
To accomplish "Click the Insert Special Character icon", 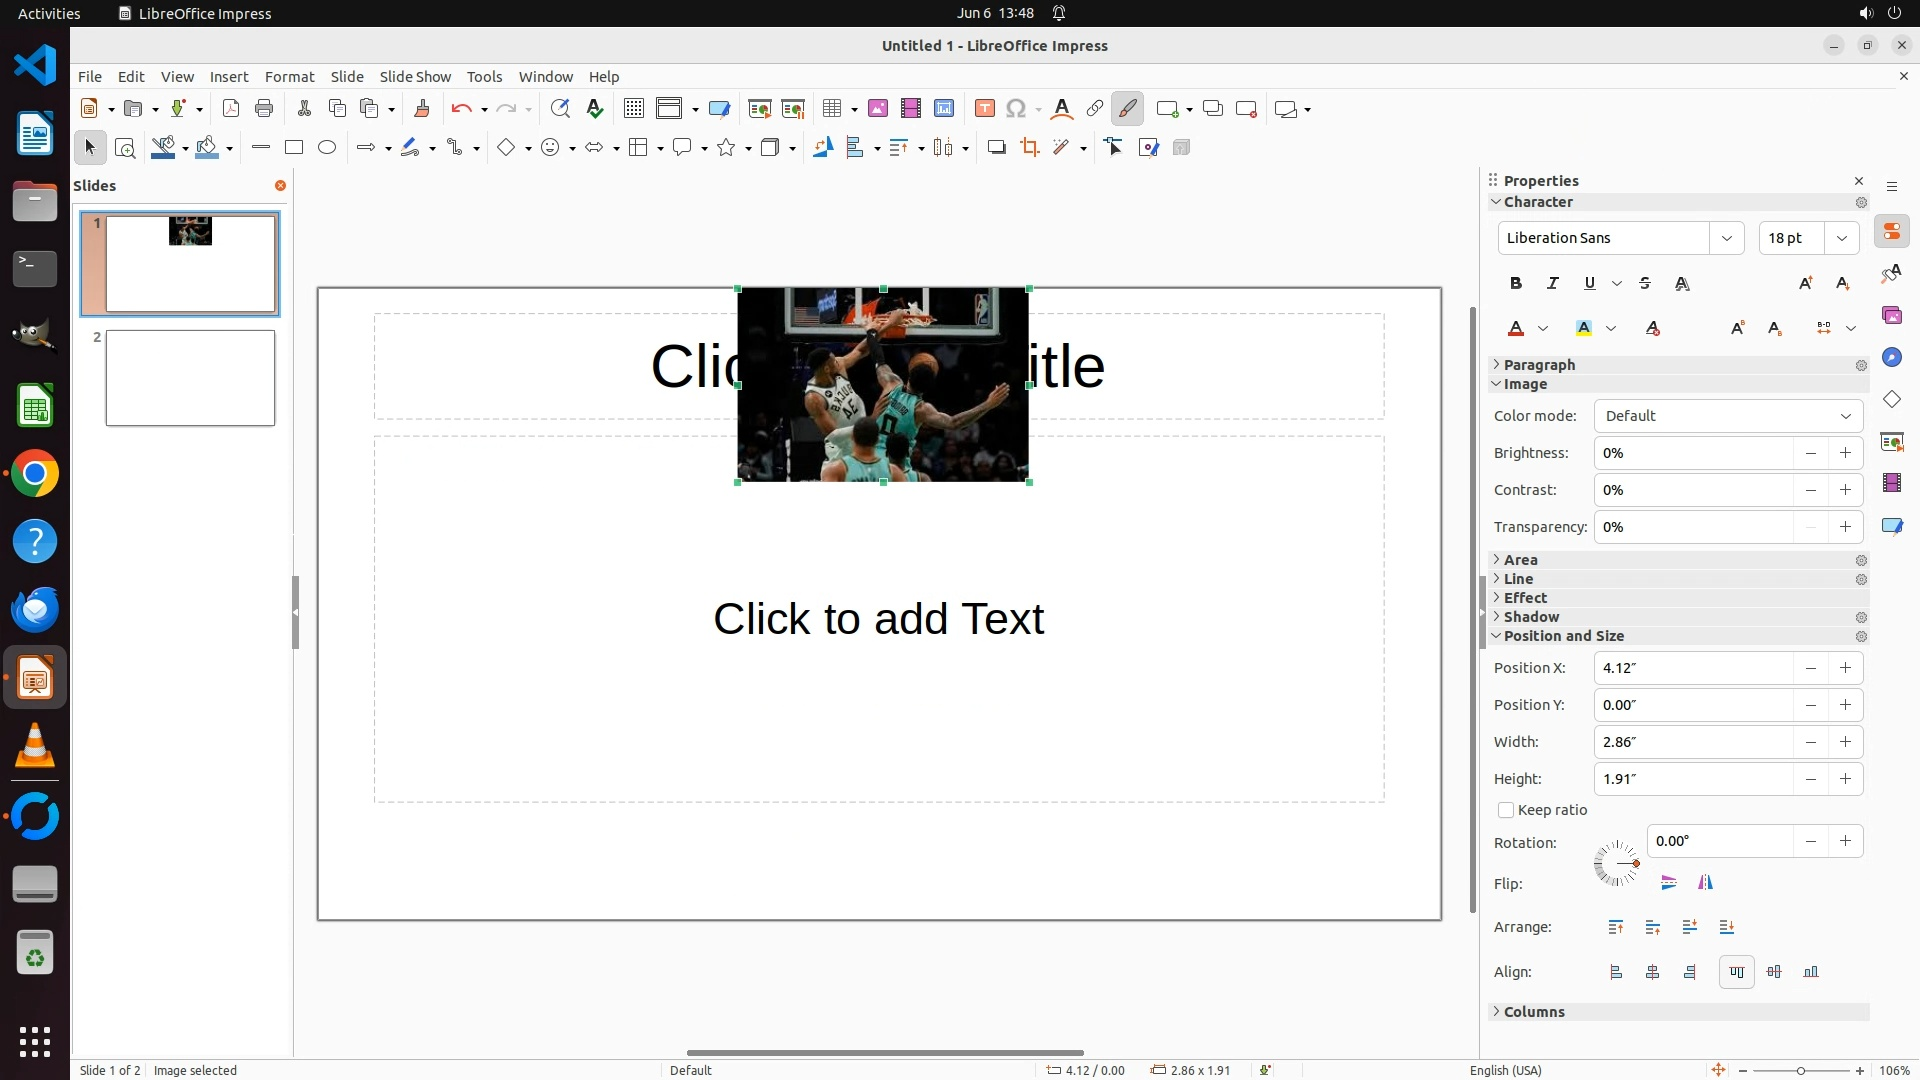I will pos(1016,109).
